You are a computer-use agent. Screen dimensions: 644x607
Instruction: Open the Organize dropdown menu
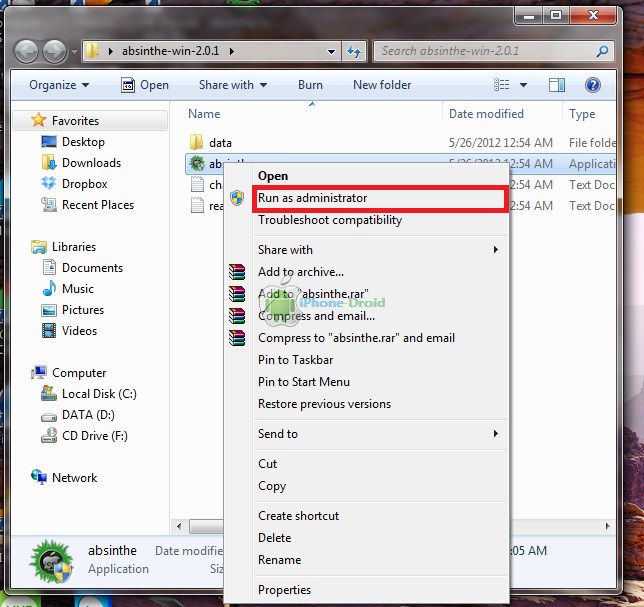[x=59, y=85]
